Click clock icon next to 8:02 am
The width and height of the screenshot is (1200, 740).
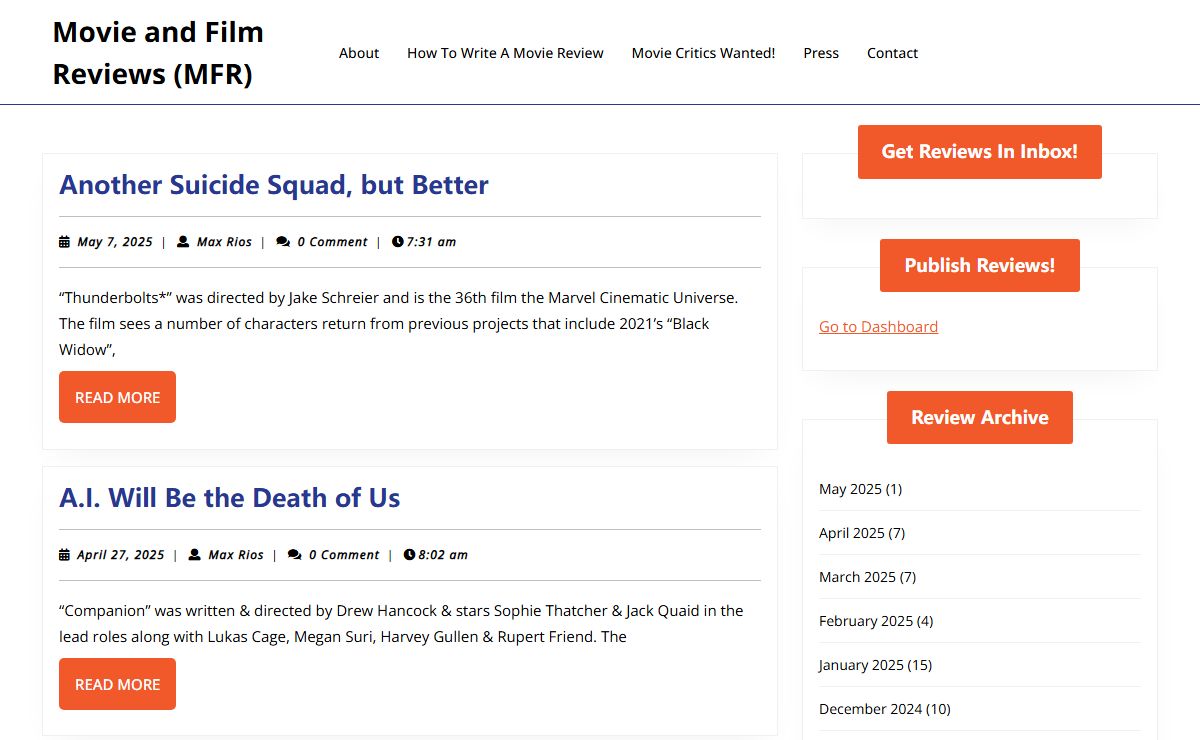tap(409, 555)
